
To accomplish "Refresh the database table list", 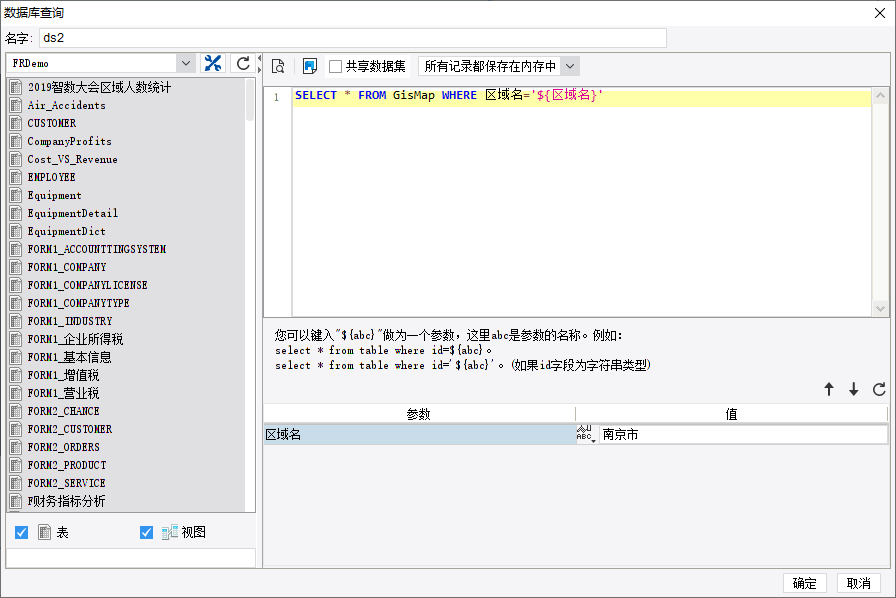I will tap(243, 63).
